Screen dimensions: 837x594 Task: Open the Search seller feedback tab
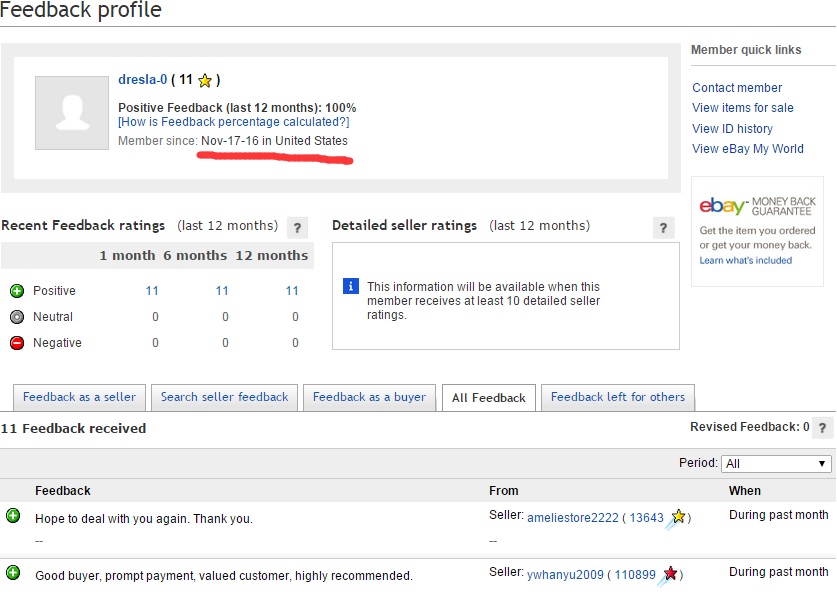point(224,397)
